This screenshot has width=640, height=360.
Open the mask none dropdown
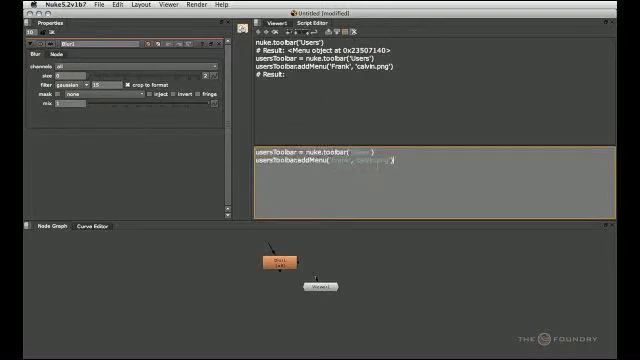point(105,94)
